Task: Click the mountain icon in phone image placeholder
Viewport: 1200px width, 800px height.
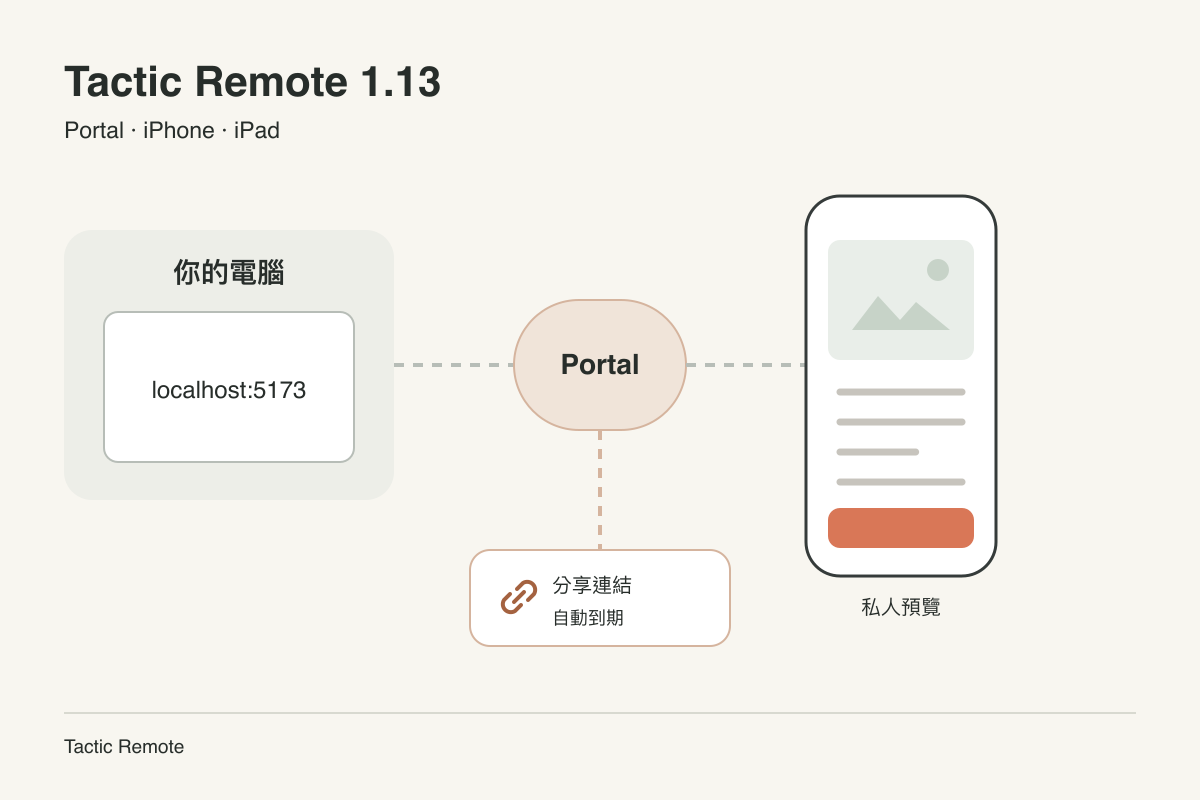Action: 900,313
